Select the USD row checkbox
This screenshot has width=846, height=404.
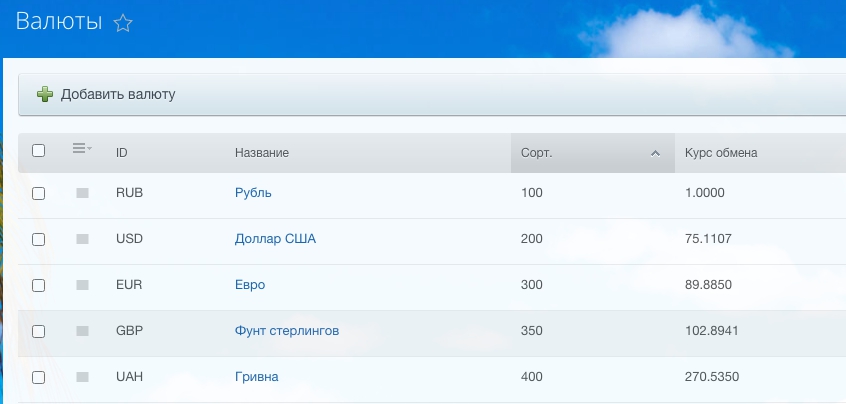click(x=39, y=240)
